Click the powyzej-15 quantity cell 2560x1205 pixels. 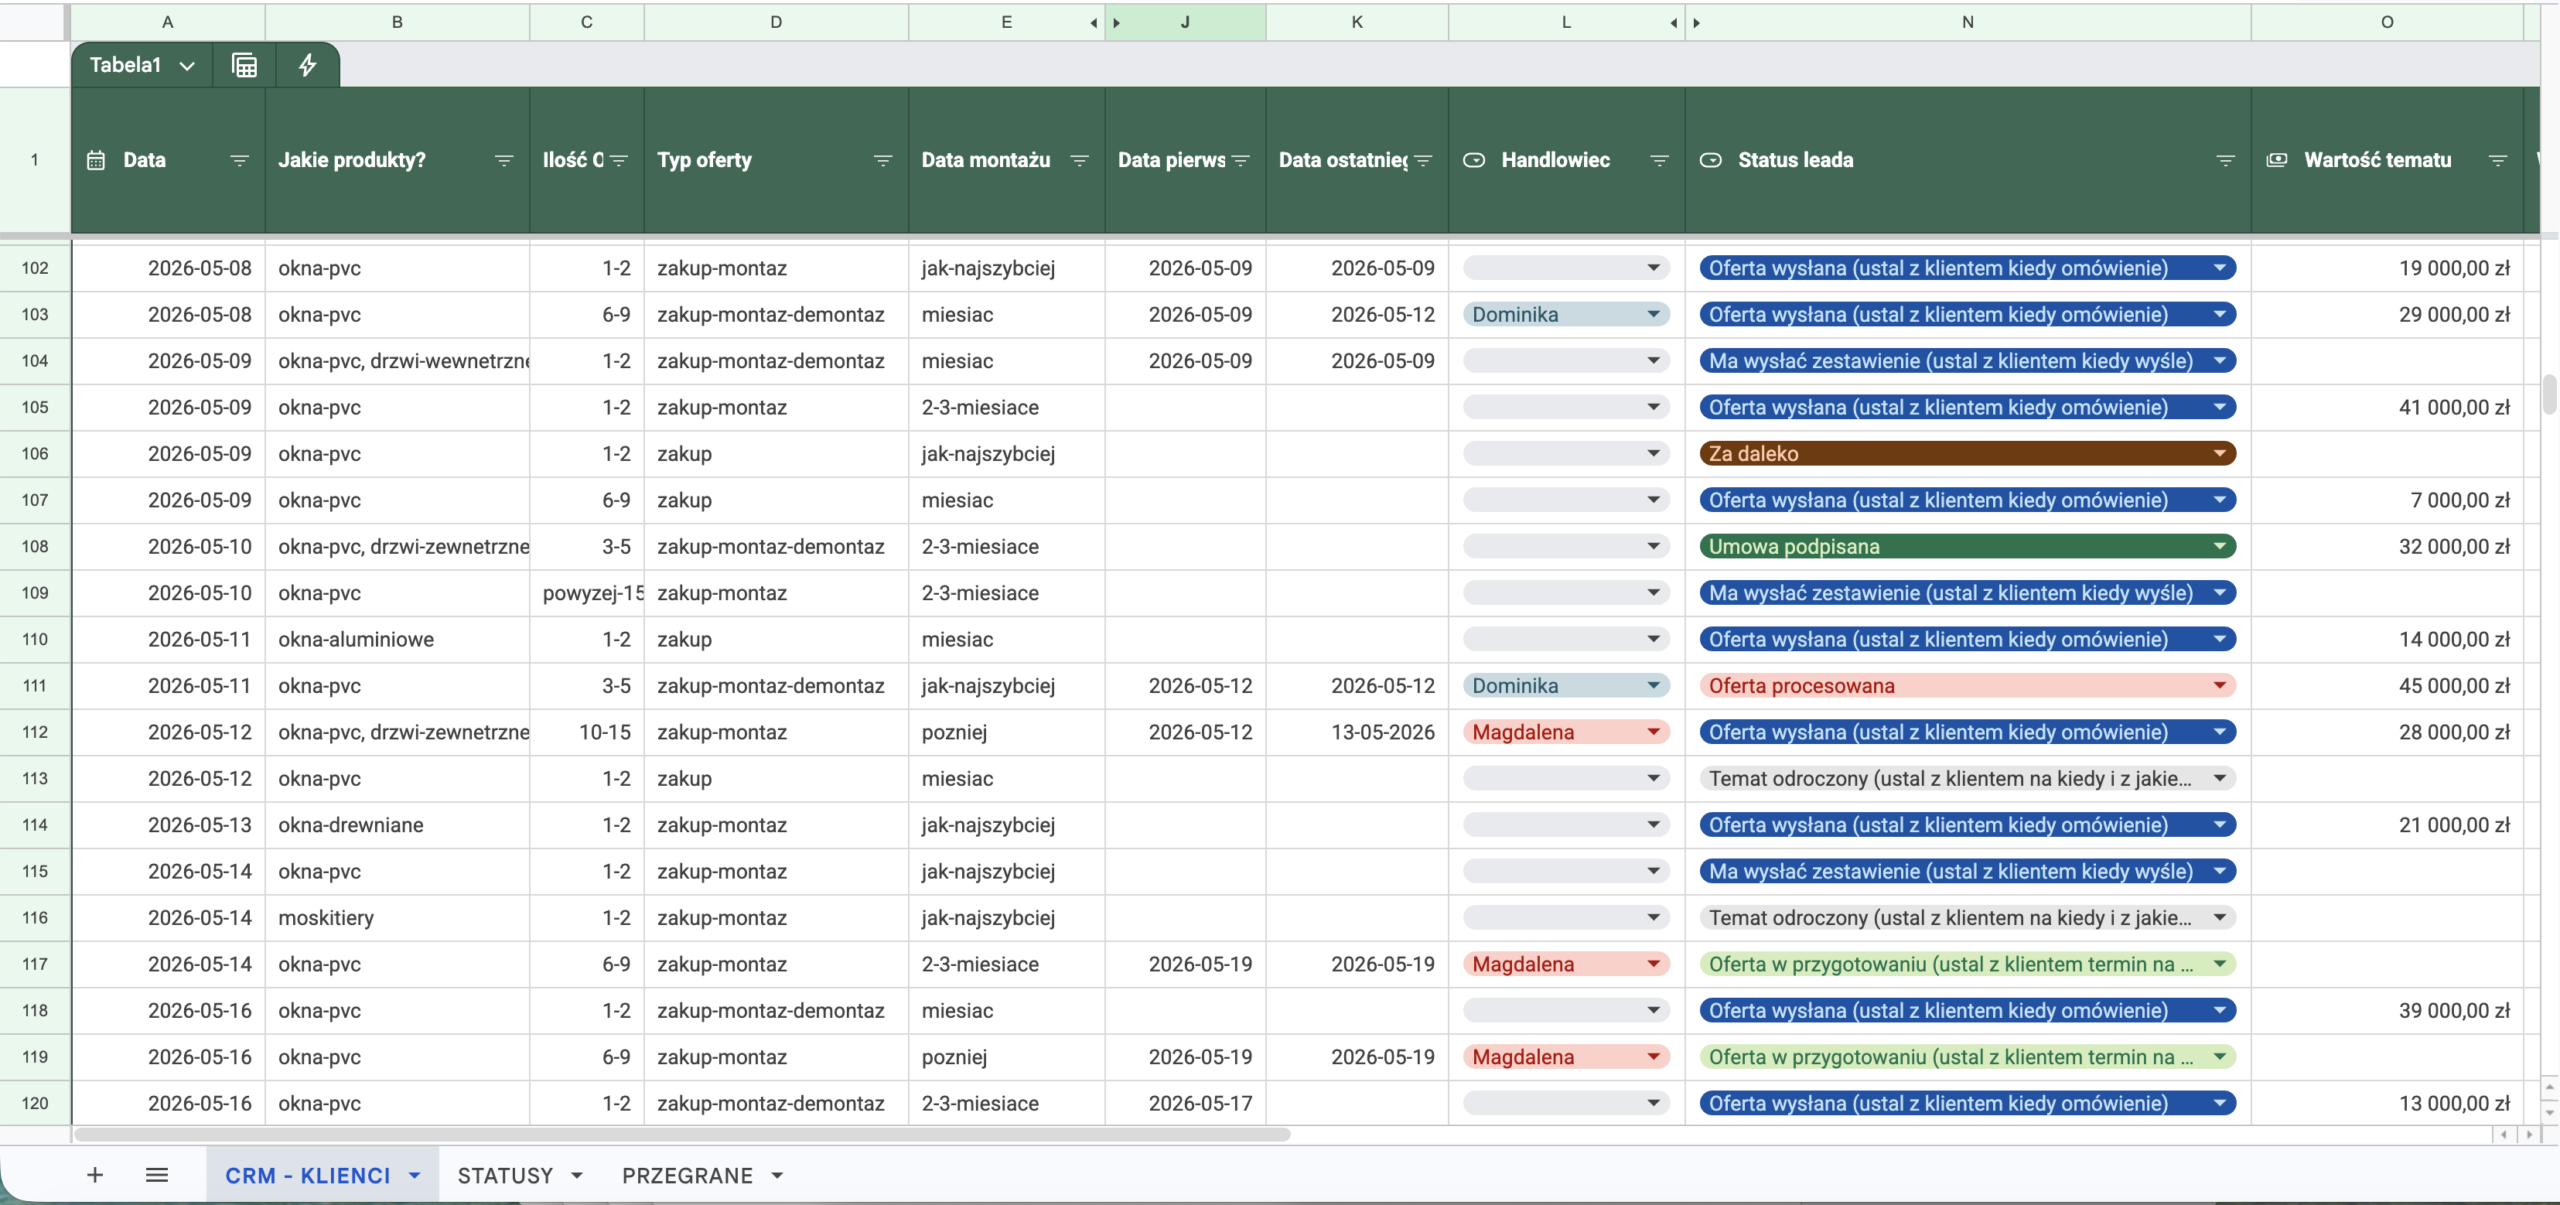[587, 593]
